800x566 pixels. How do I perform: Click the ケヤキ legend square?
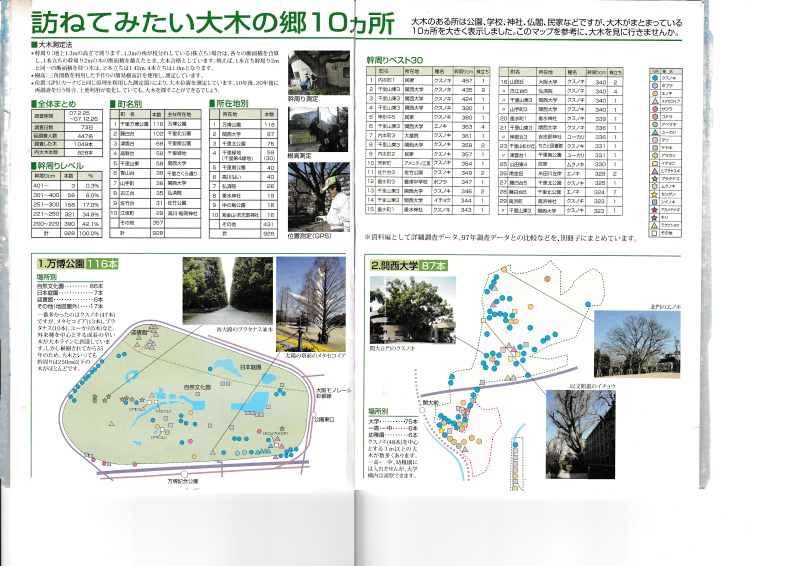point(655,147)
